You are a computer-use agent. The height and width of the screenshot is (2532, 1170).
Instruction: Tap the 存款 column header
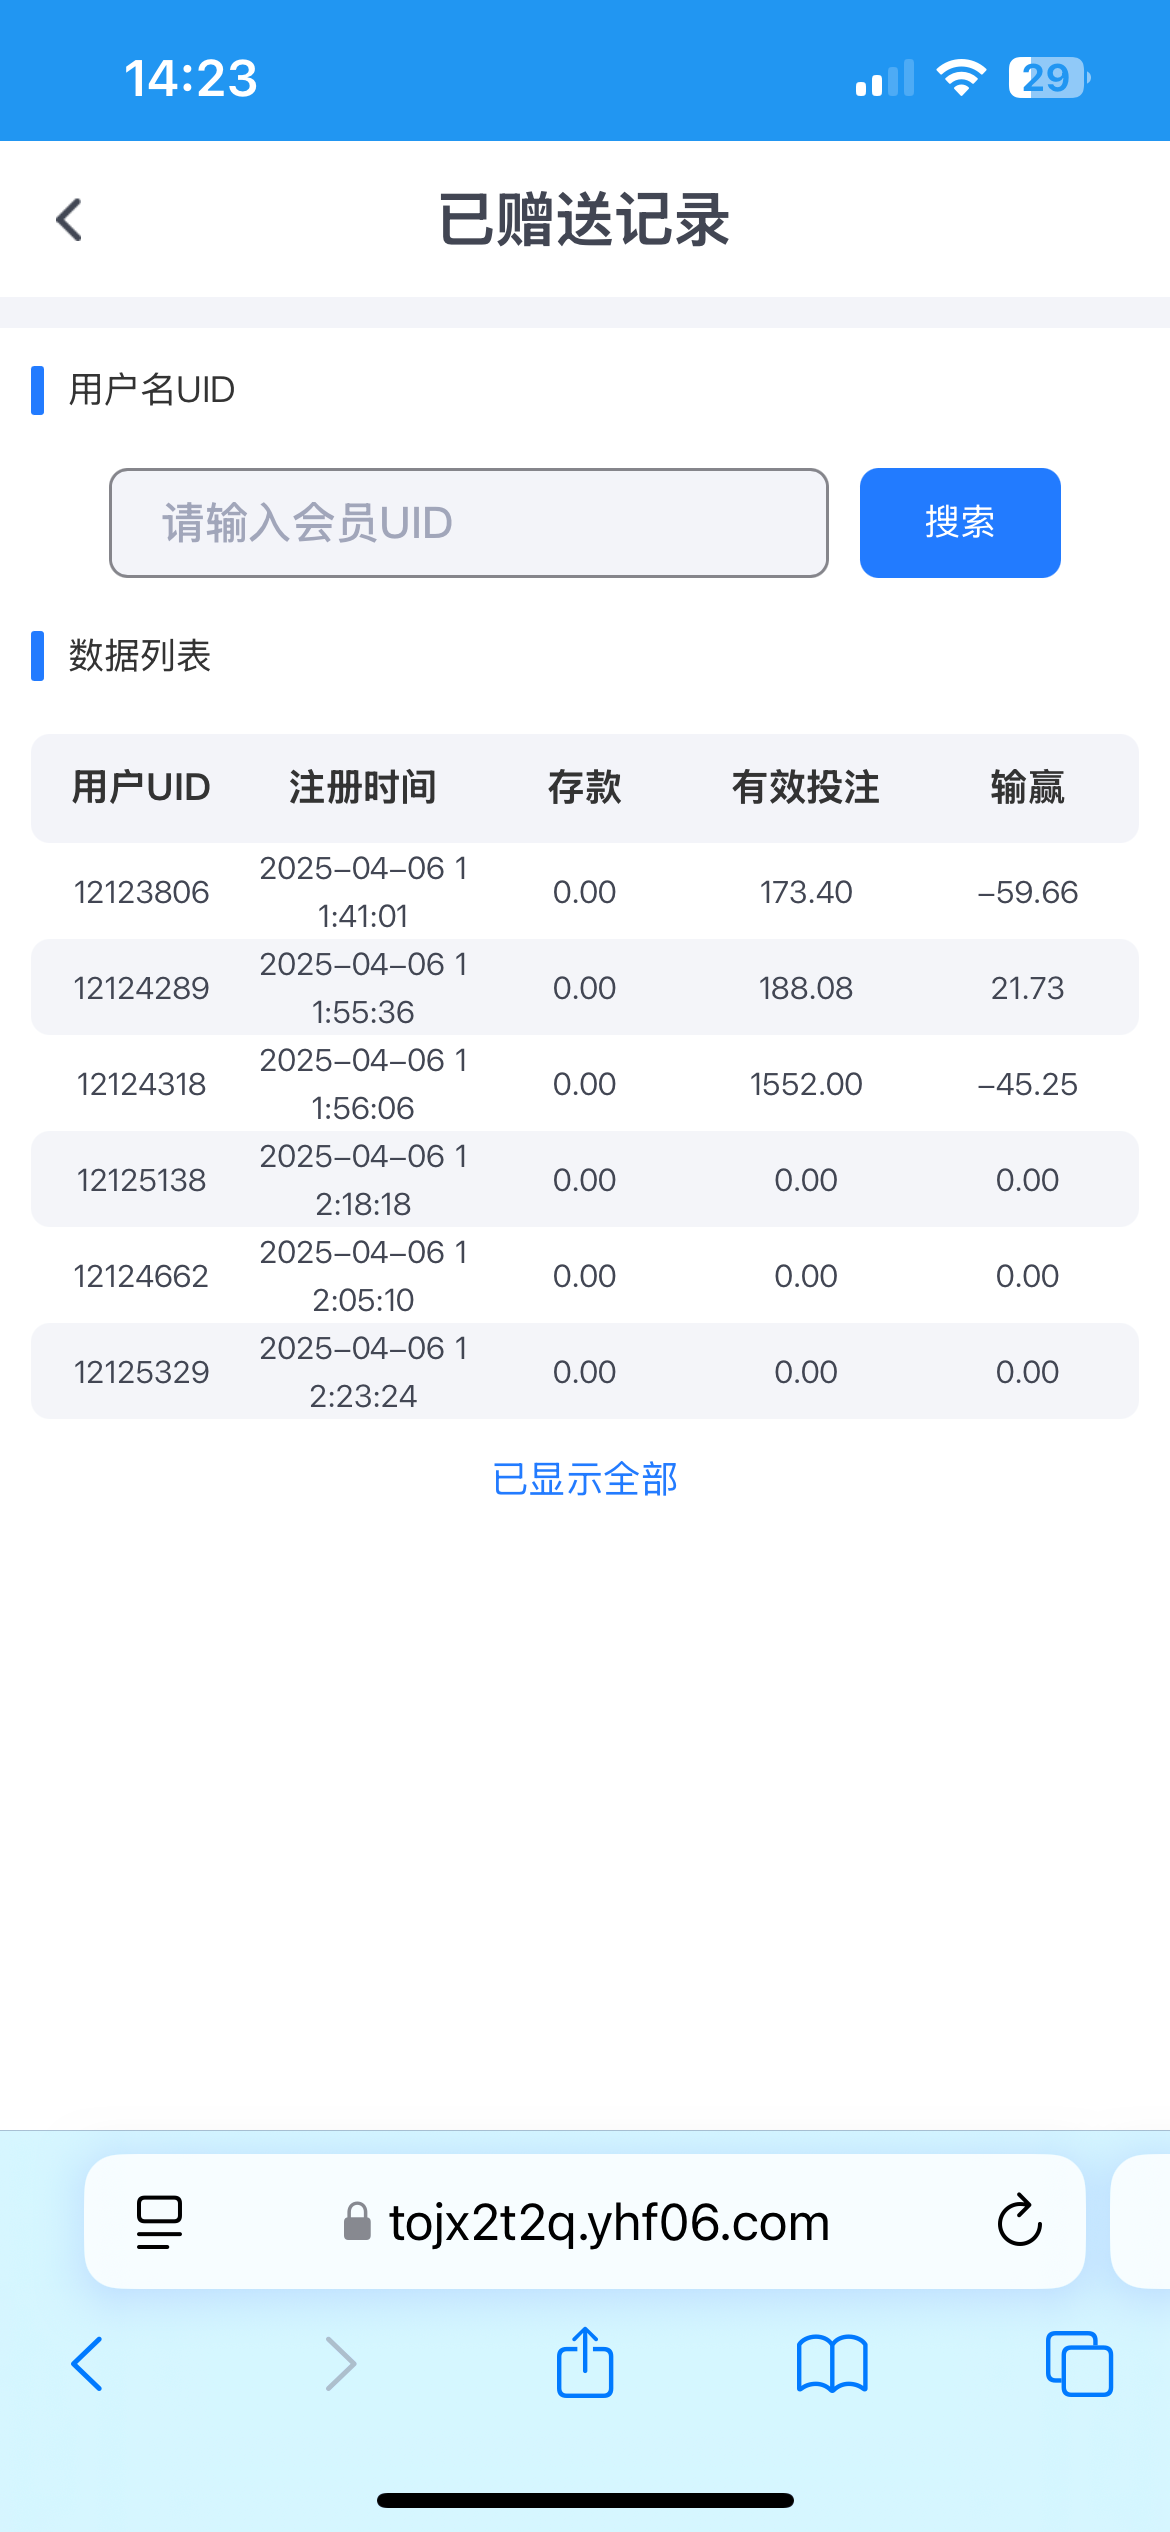(584, 787)
